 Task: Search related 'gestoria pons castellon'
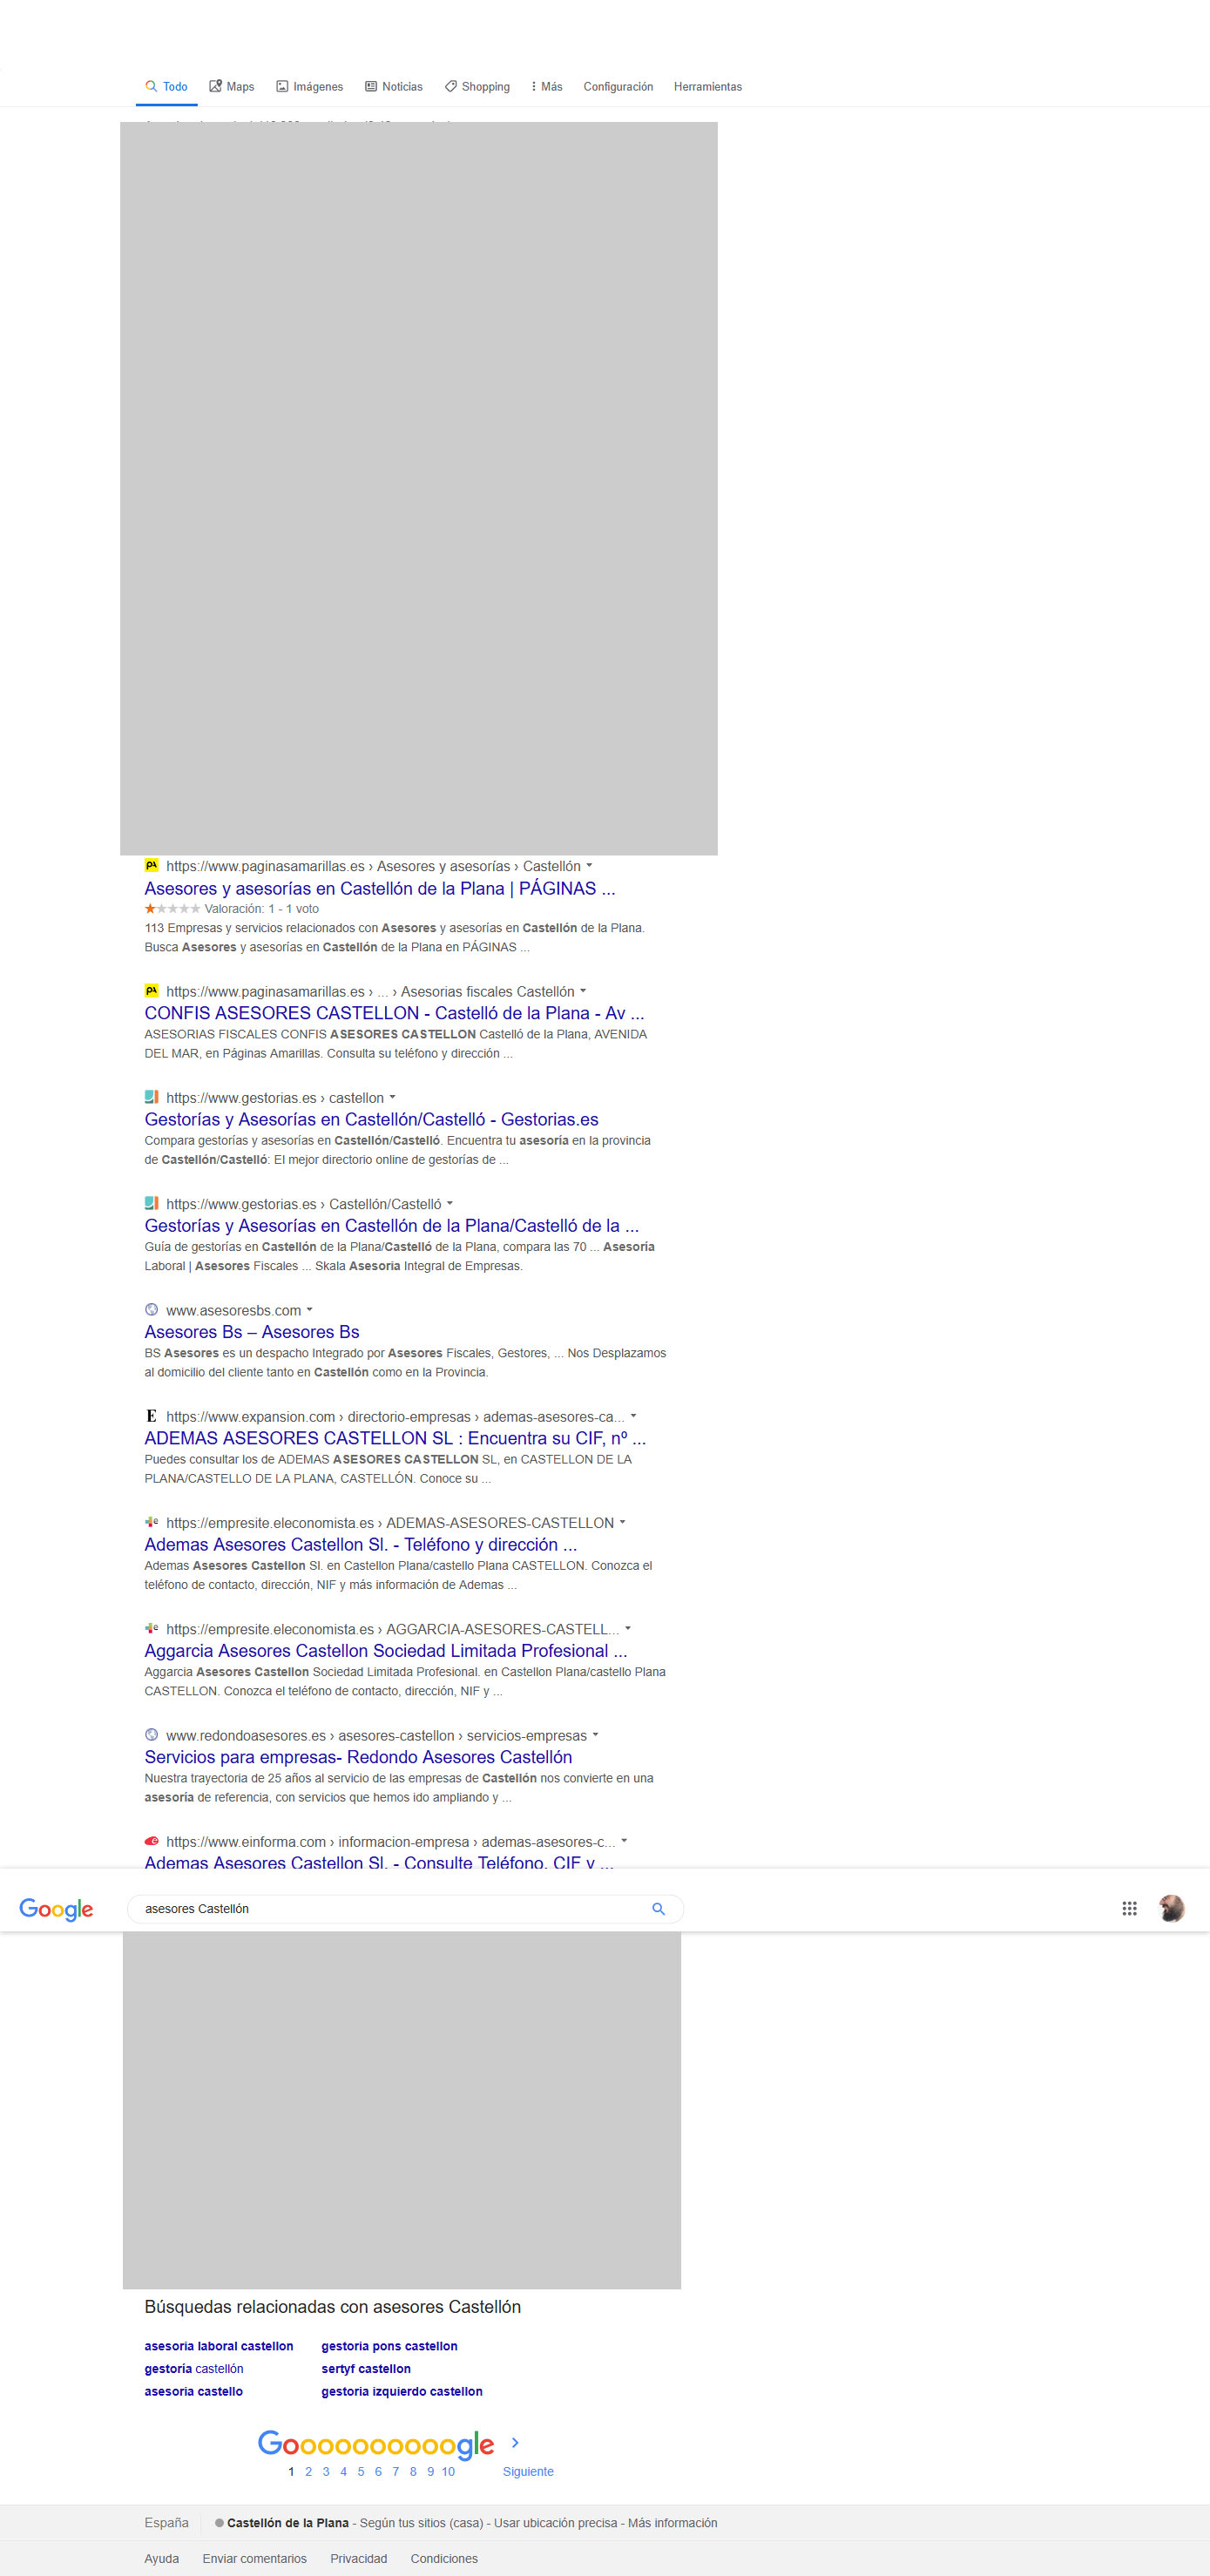389,2346
